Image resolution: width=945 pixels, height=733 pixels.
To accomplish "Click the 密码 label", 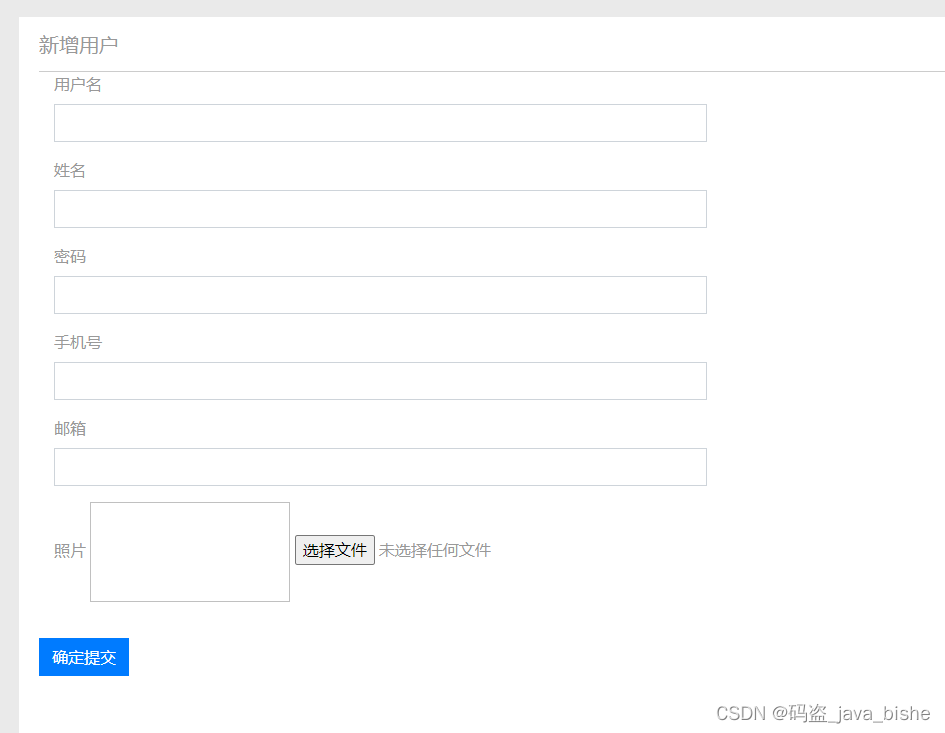I will pos(70,257).
